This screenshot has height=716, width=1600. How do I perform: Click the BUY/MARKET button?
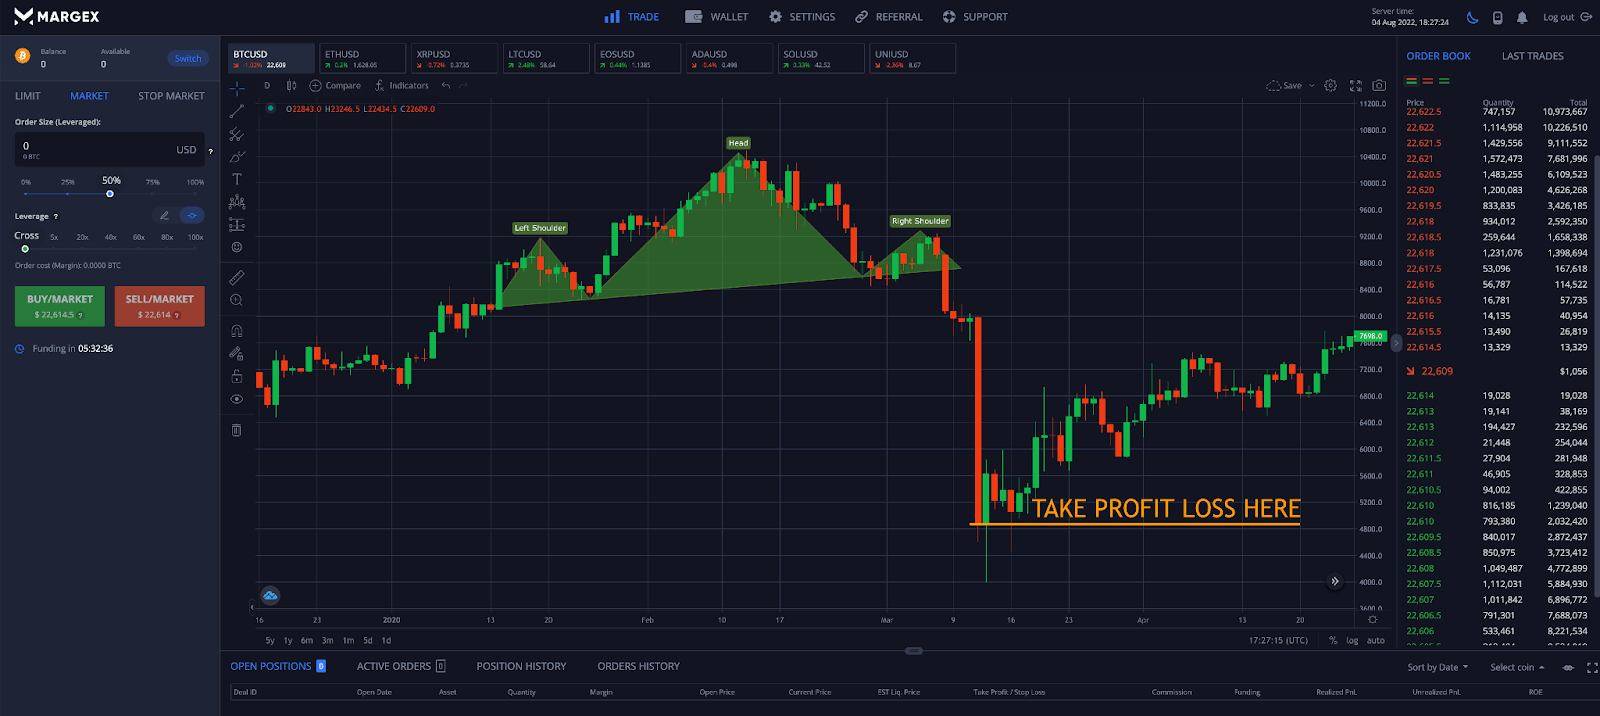pyautogui.click(x=60, y=306)
